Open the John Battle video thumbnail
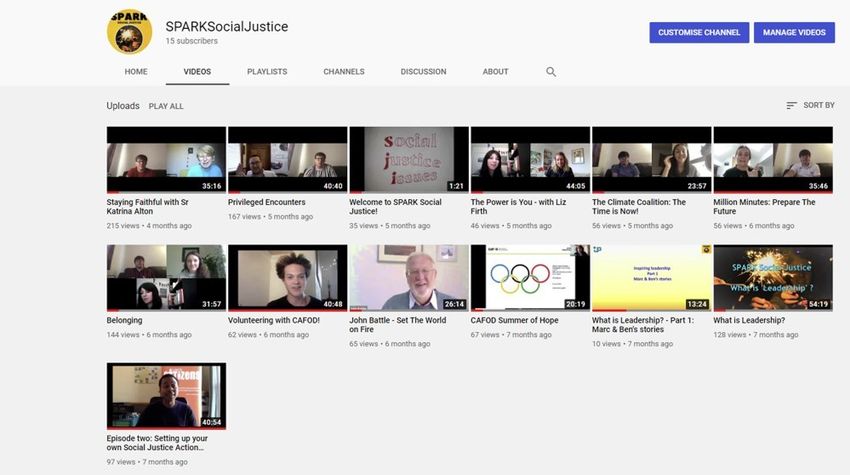Screen dimensions: 850x475 click(409, 278)
